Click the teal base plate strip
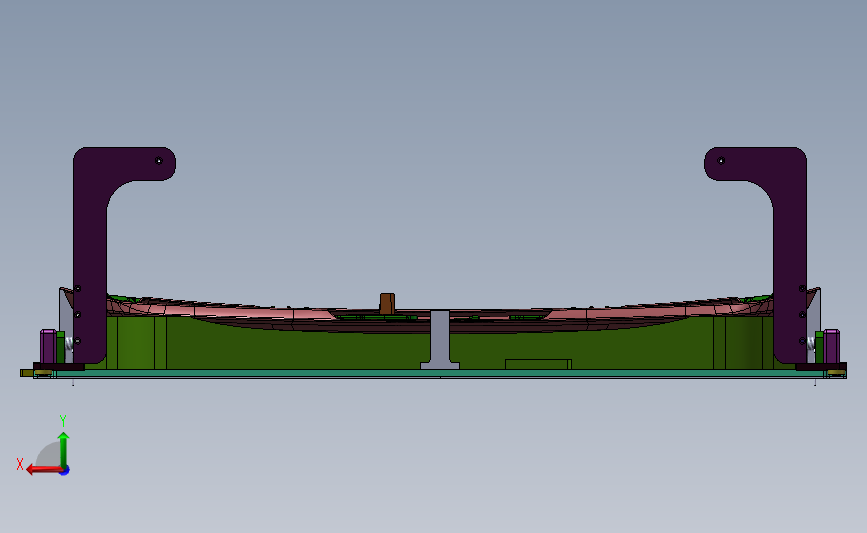The height and width of the screenshot is (533, 867). pos(440,374)
